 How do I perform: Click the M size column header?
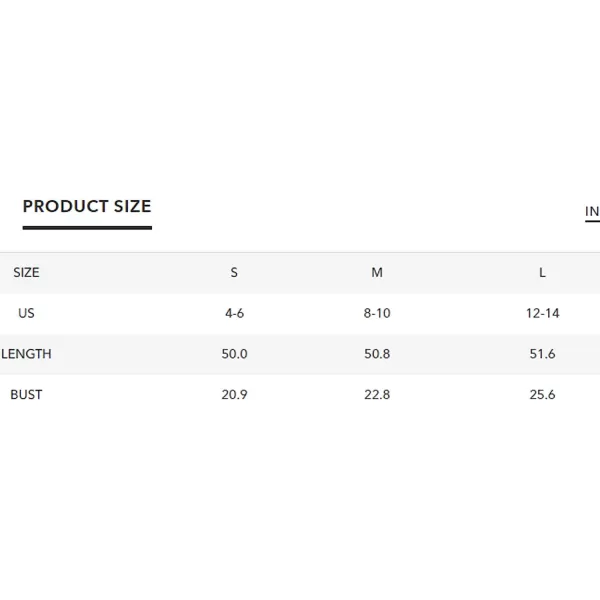(x=377, y=272)
